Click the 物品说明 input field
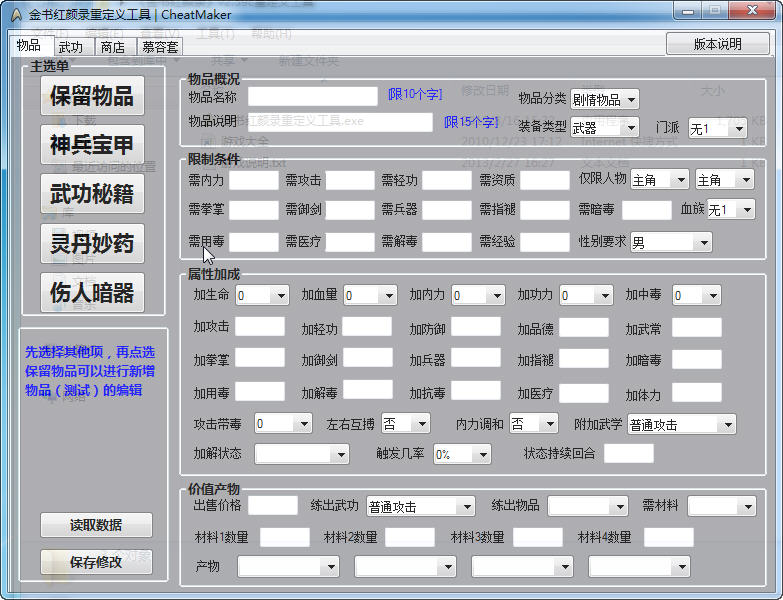The image size is (783, 600). [340, 122]
